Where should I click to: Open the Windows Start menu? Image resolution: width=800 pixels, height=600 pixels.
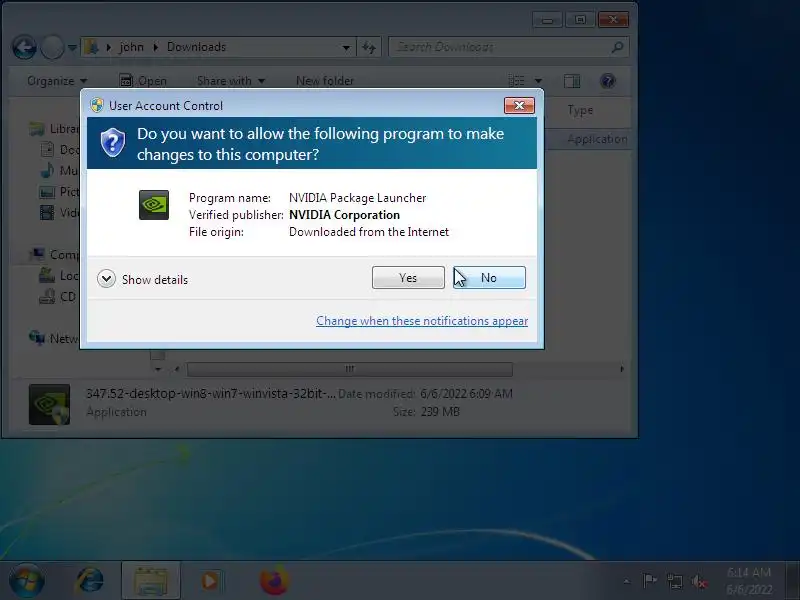coord(27,581)
